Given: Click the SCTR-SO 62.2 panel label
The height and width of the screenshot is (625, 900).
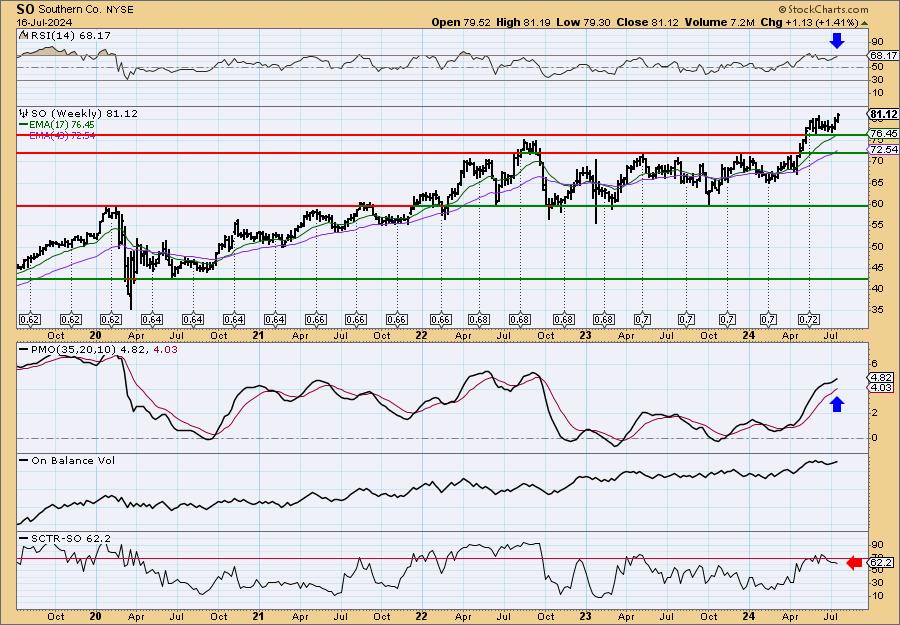Looking at the screenshot, I should (65, 538).
